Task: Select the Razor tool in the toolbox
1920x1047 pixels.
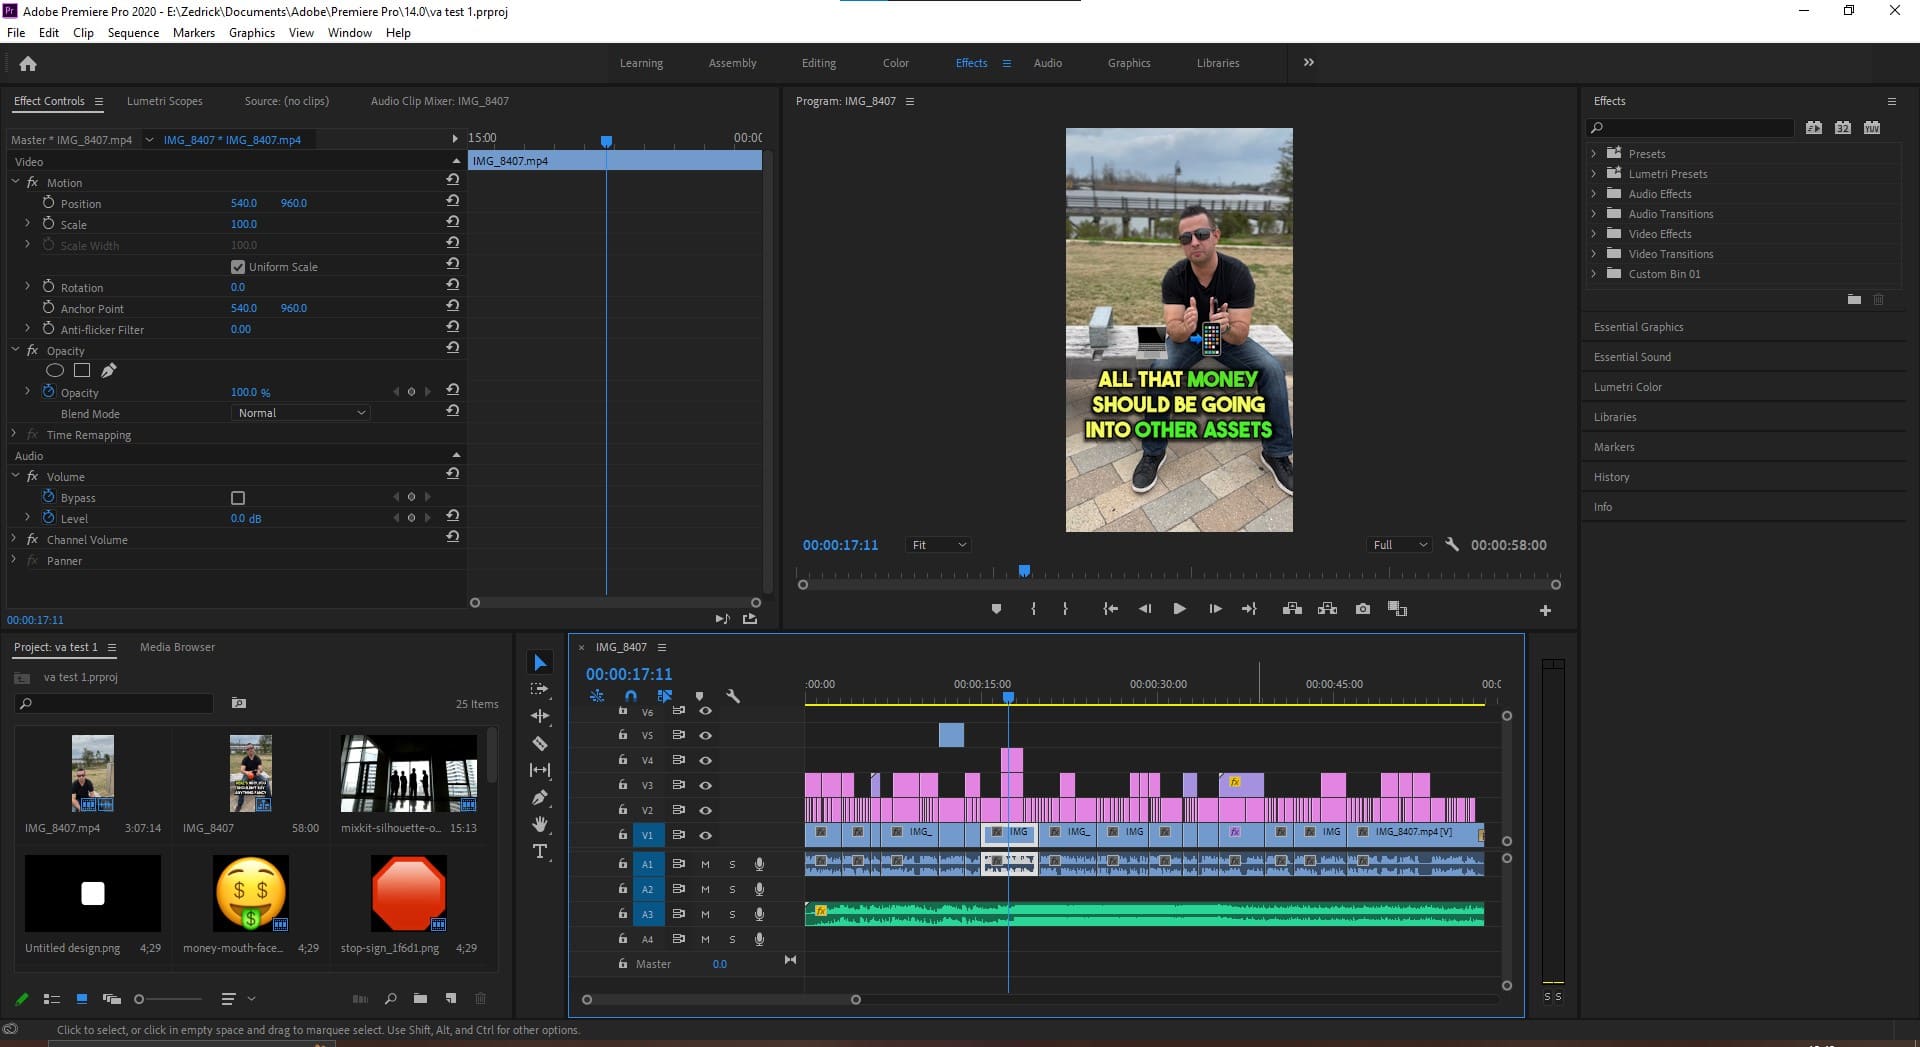Action: point(540,743)
